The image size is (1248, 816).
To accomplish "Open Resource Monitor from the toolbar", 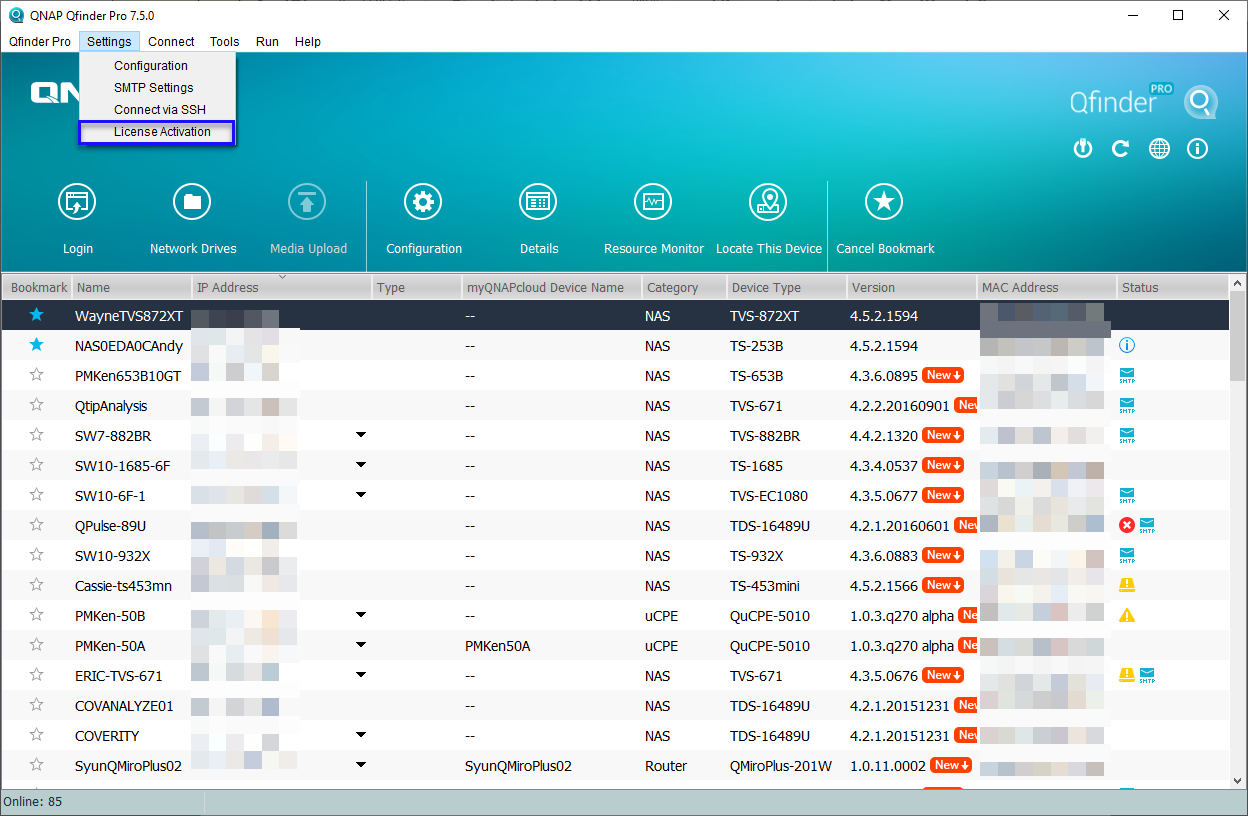I will (x=653, y=203).
